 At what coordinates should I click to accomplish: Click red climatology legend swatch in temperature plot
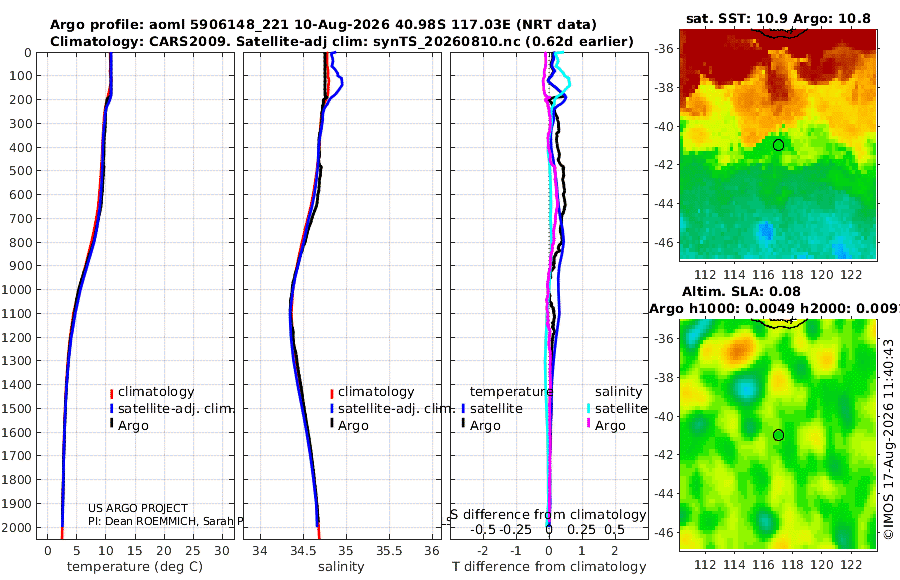click(111, 393)
